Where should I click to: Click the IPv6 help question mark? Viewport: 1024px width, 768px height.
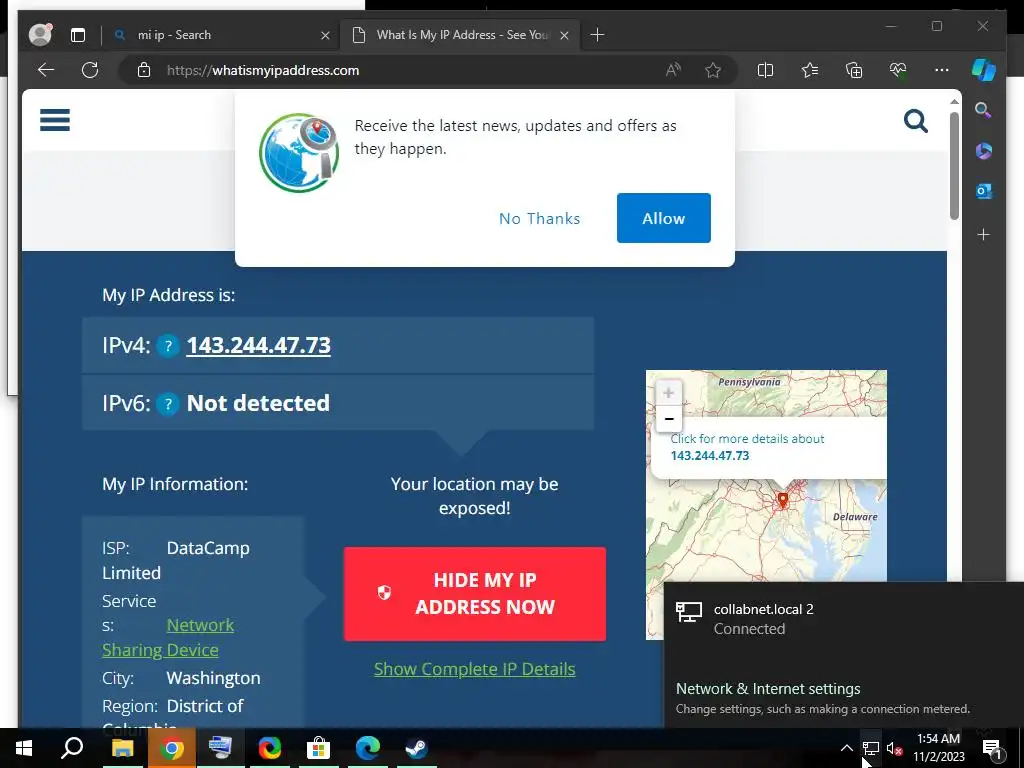(168, 404)
